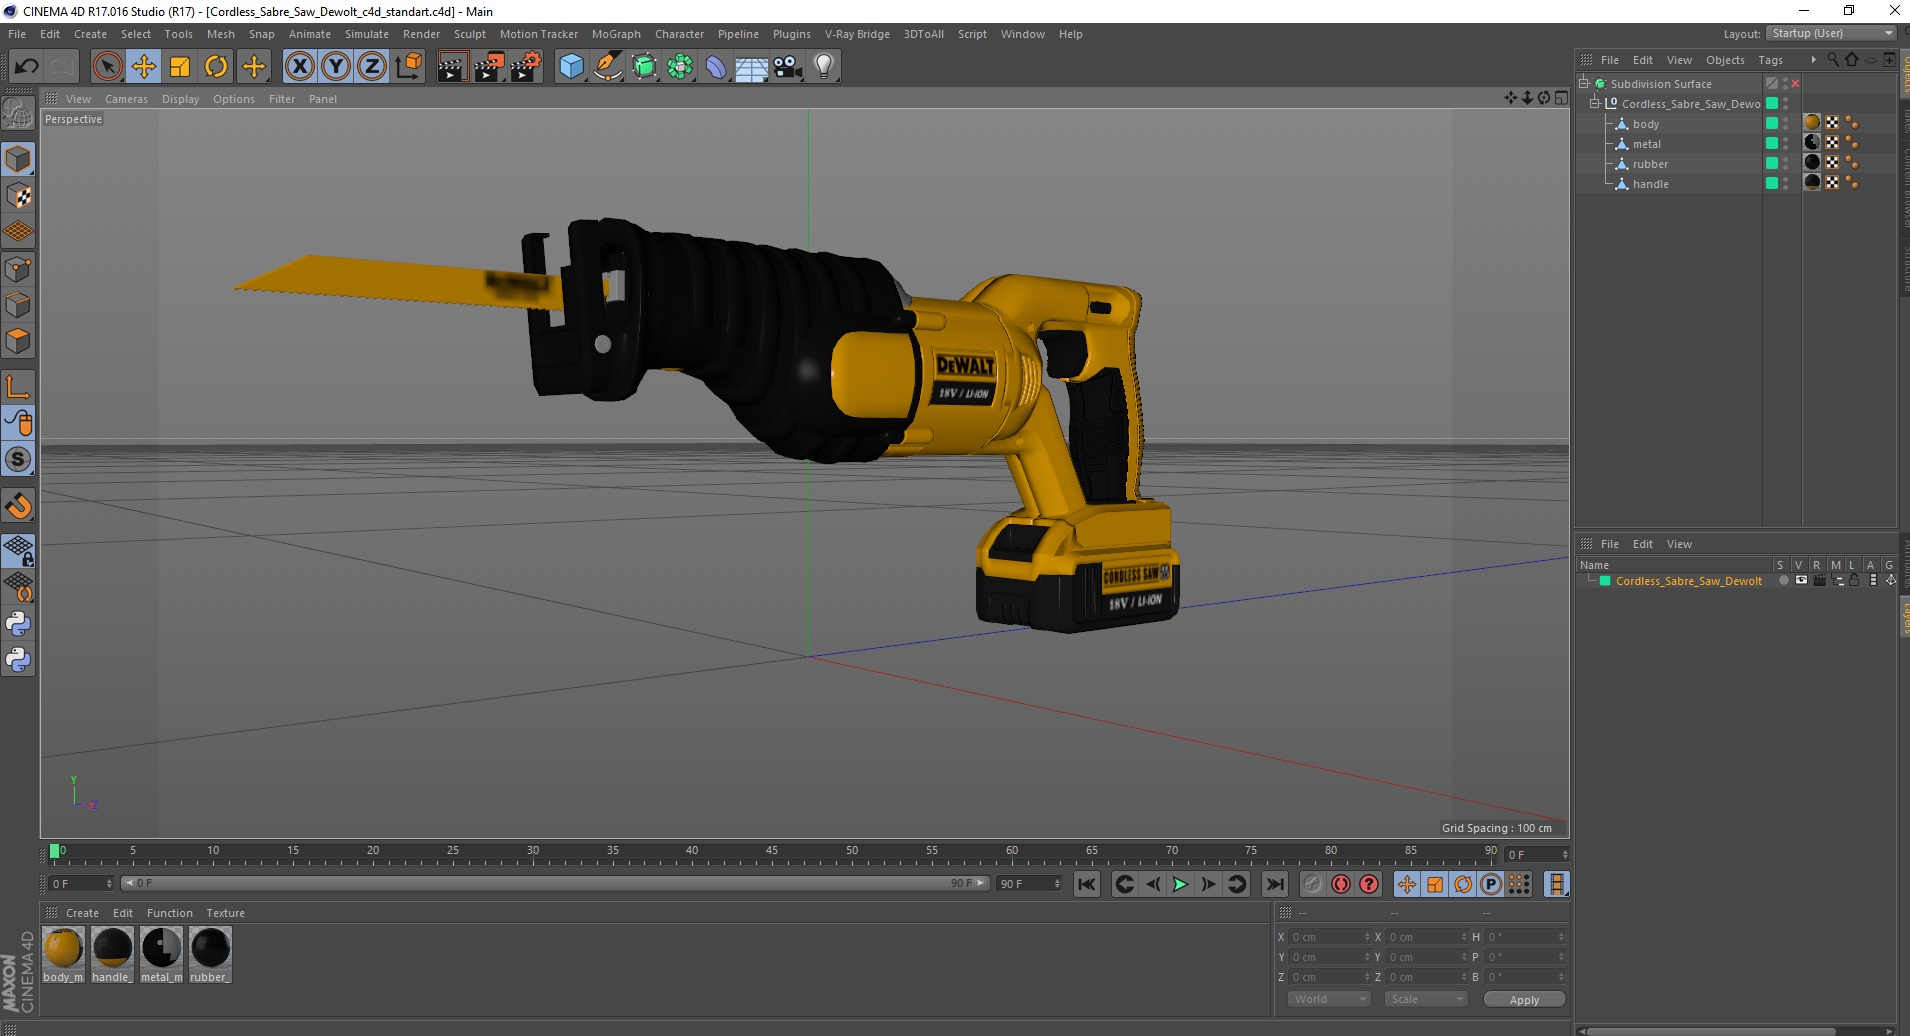Toggle layer color for metal object

pos(1771,143)
